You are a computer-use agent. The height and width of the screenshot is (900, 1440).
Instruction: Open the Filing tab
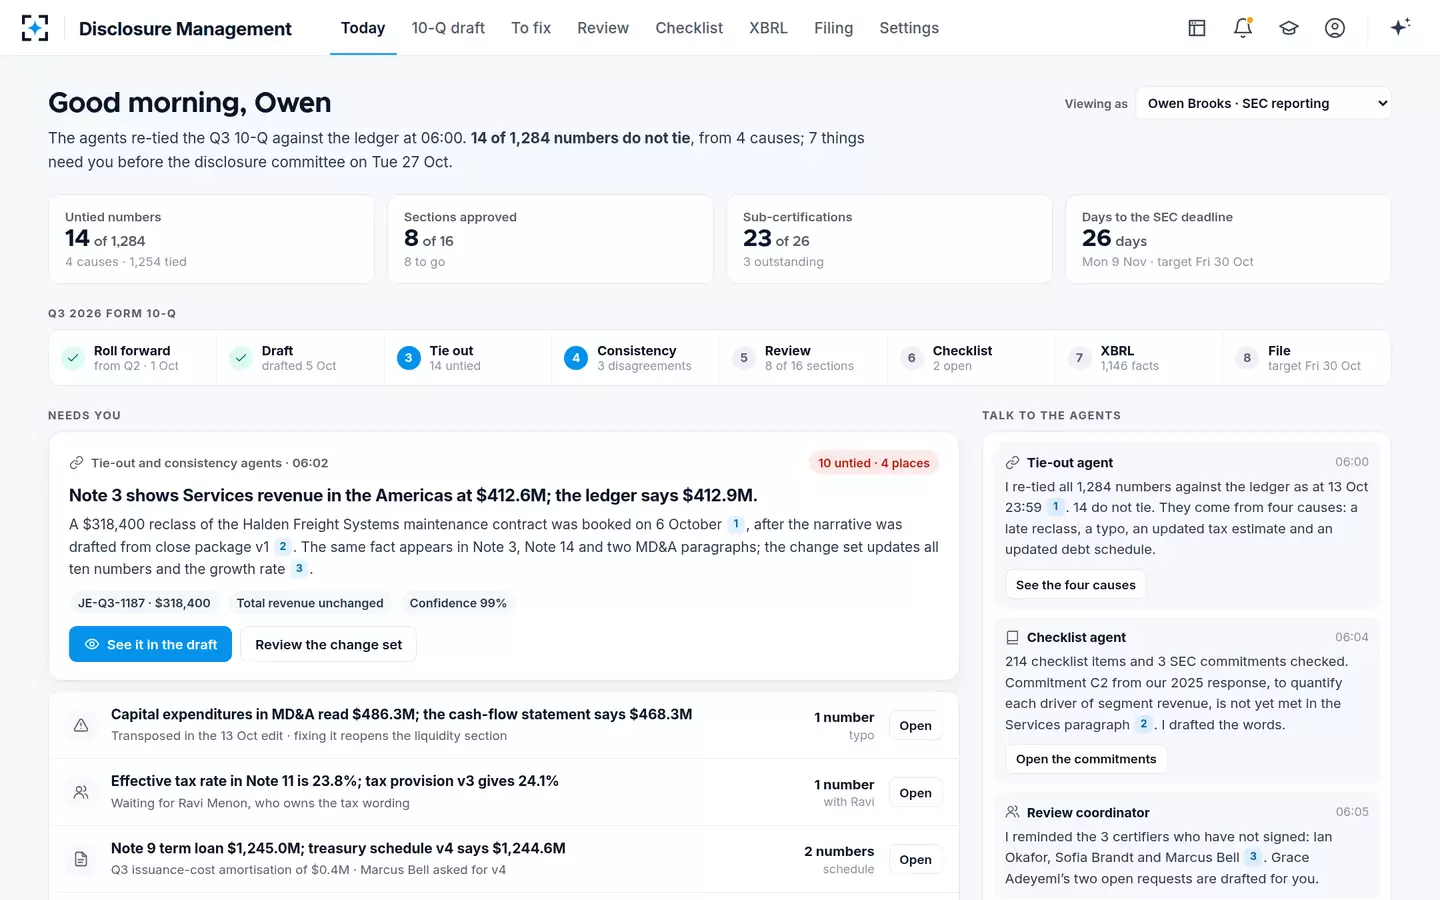pos(833,28)
